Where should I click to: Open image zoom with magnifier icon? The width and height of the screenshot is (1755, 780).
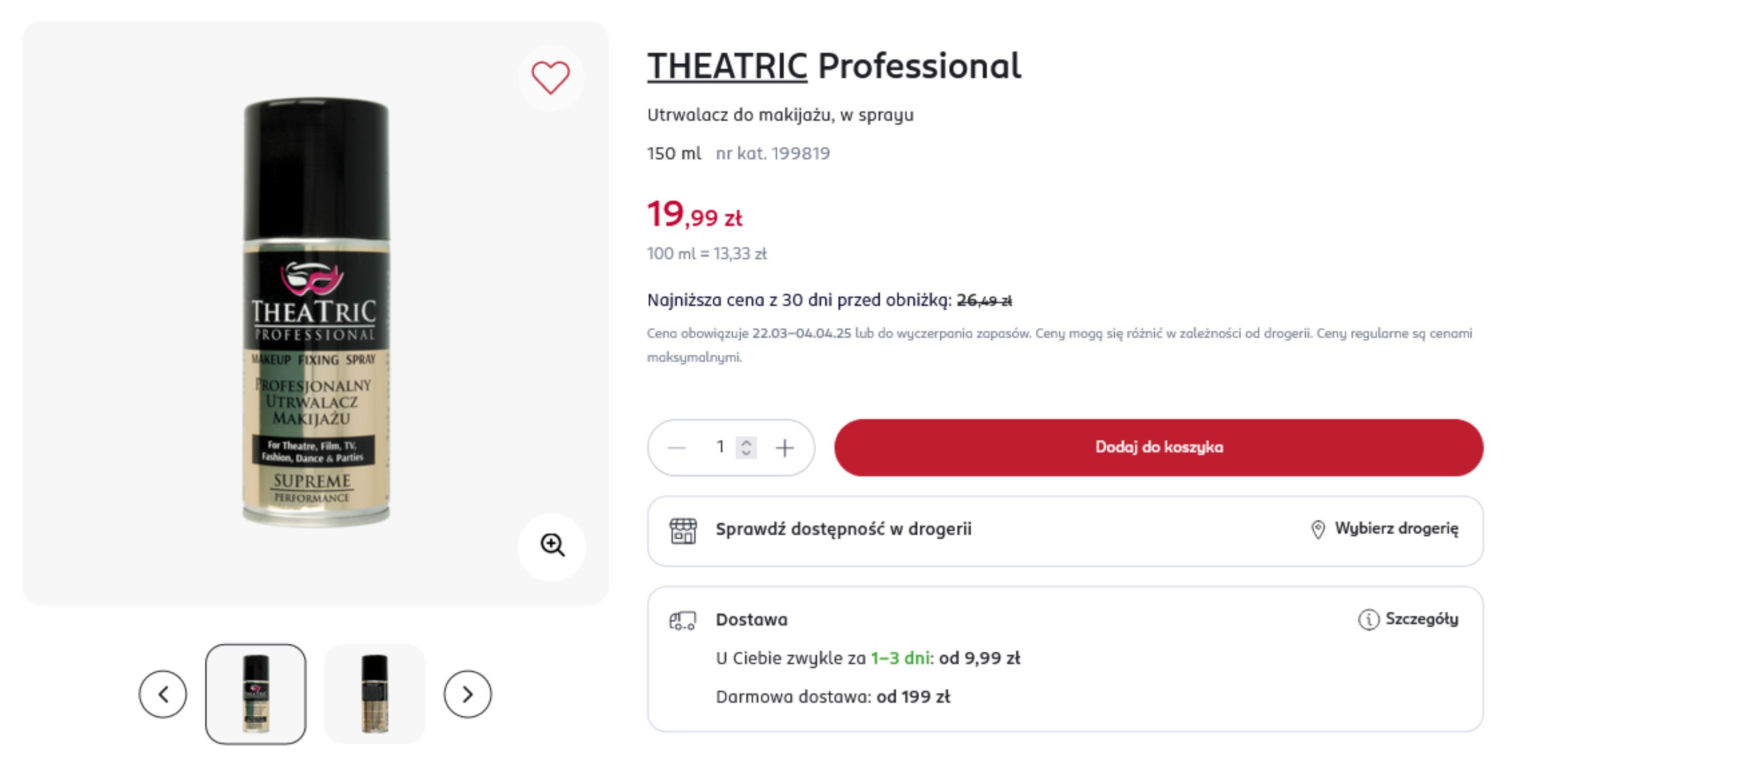[552, 546]
